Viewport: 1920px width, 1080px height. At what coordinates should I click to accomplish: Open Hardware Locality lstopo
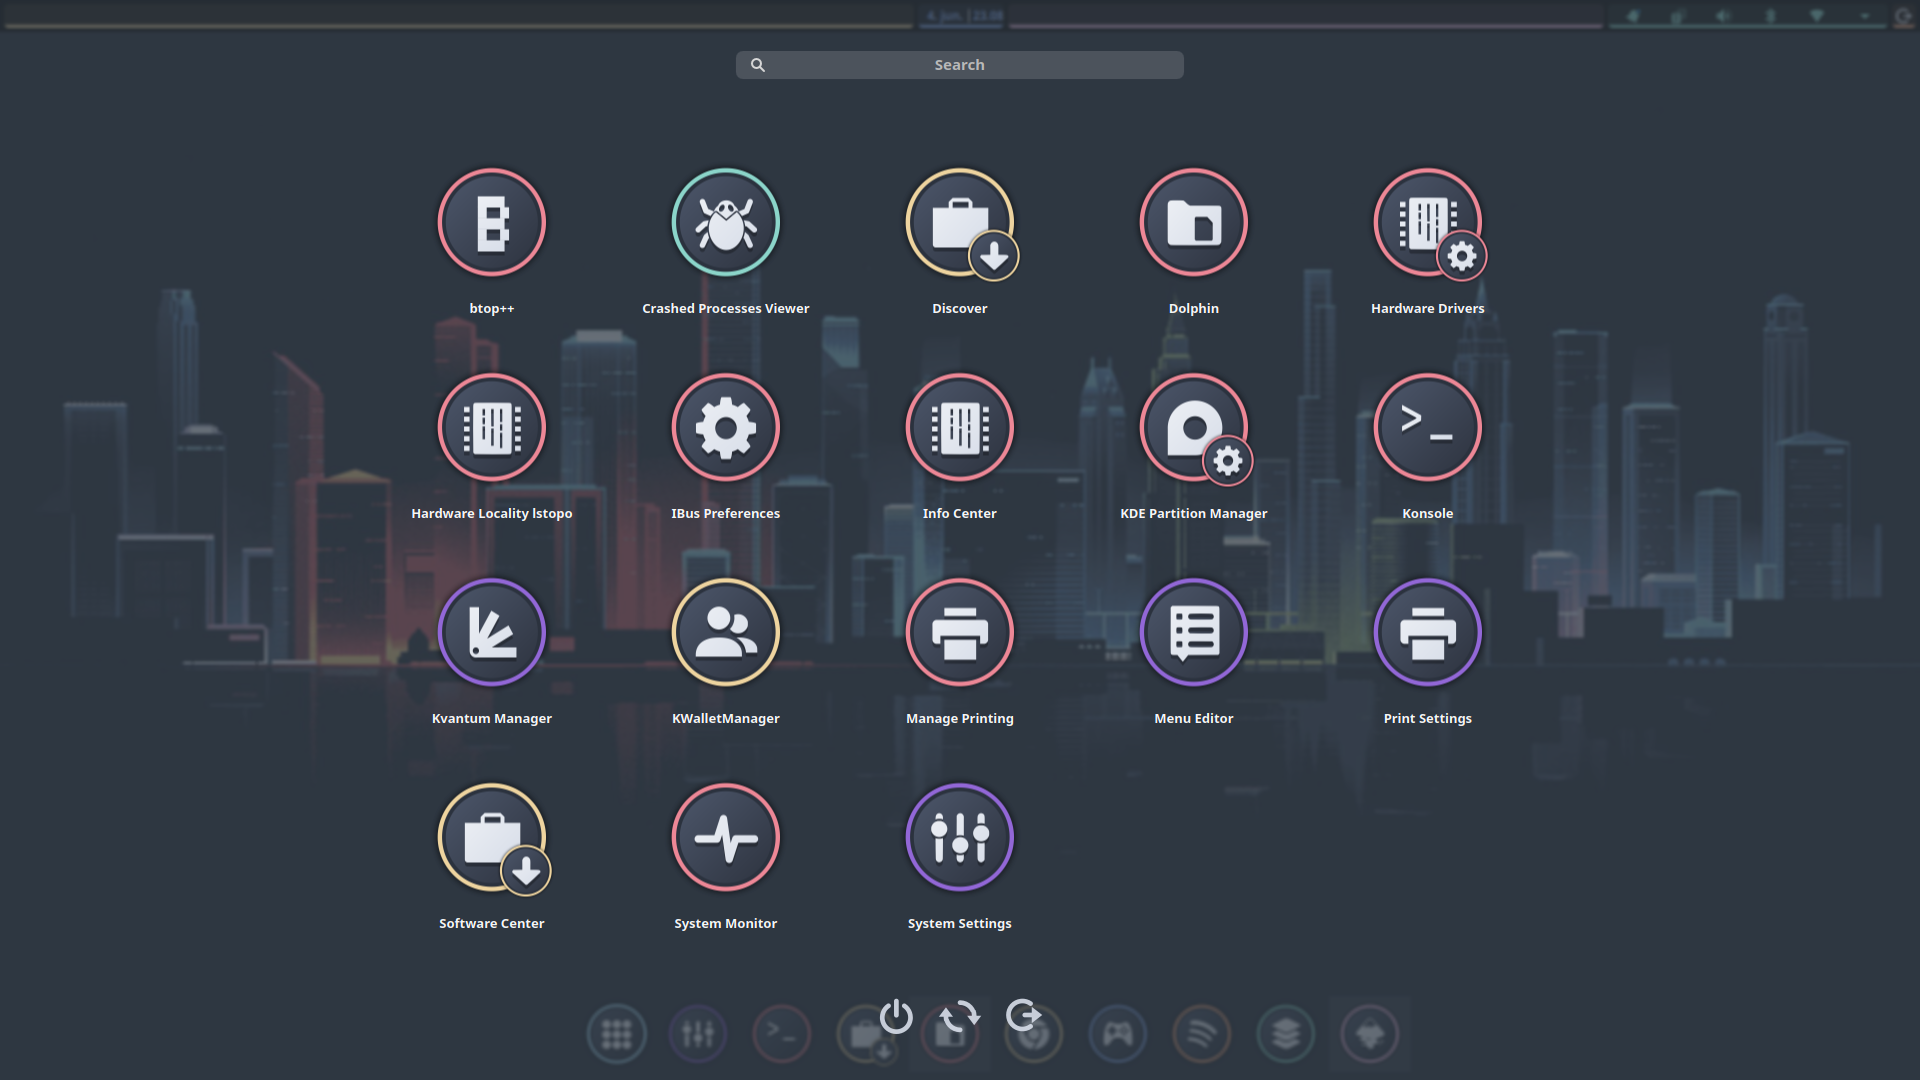491,428
